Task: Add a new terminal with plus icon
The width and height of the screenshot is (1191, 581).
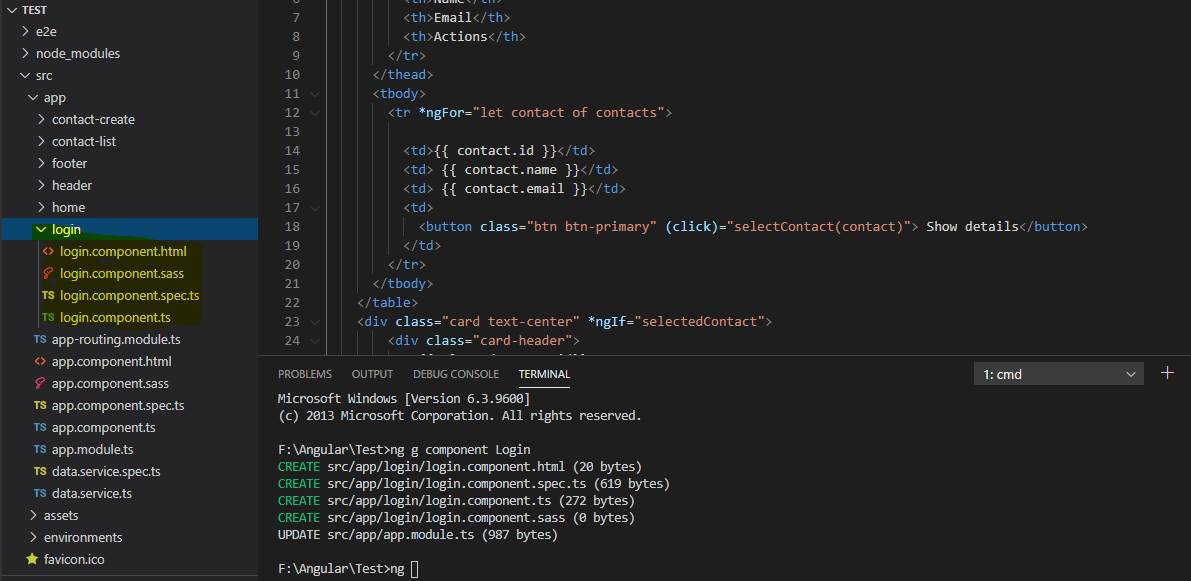Action: click(1167, 373)
